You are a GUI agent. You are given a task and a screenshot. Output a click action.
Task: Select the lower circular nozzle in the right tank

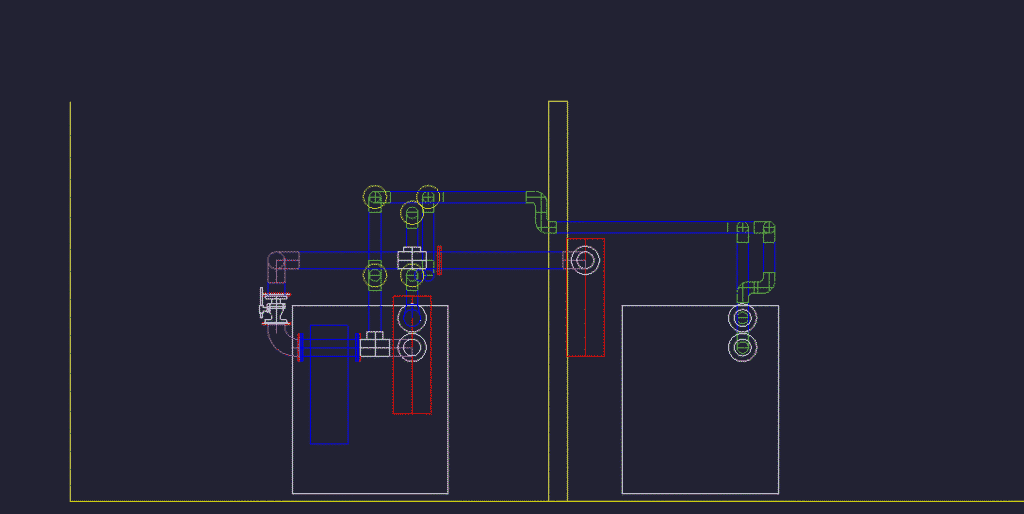click(742, 347)
